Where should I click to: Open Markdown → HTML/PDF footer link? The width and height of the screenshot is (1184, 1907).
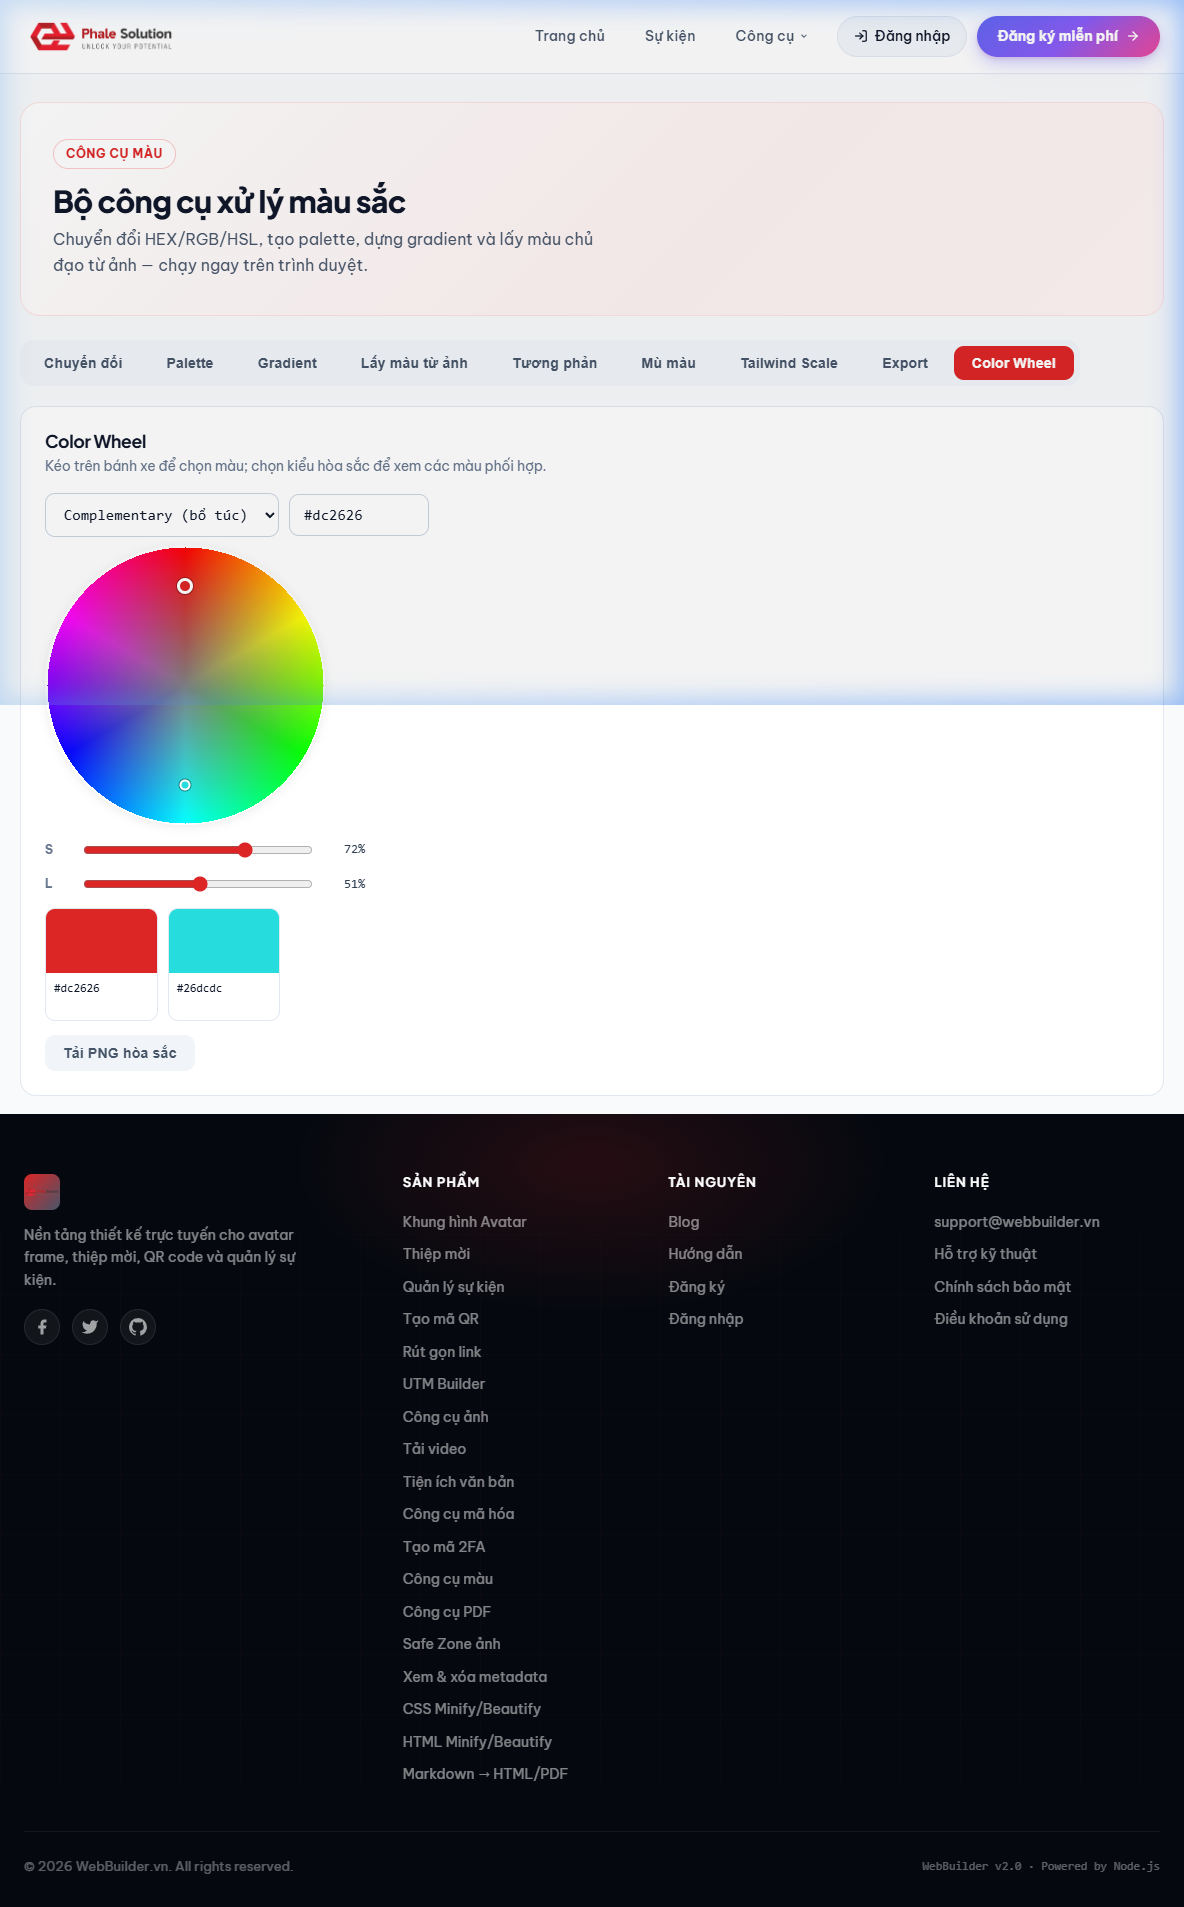[x=485, y=1774]
